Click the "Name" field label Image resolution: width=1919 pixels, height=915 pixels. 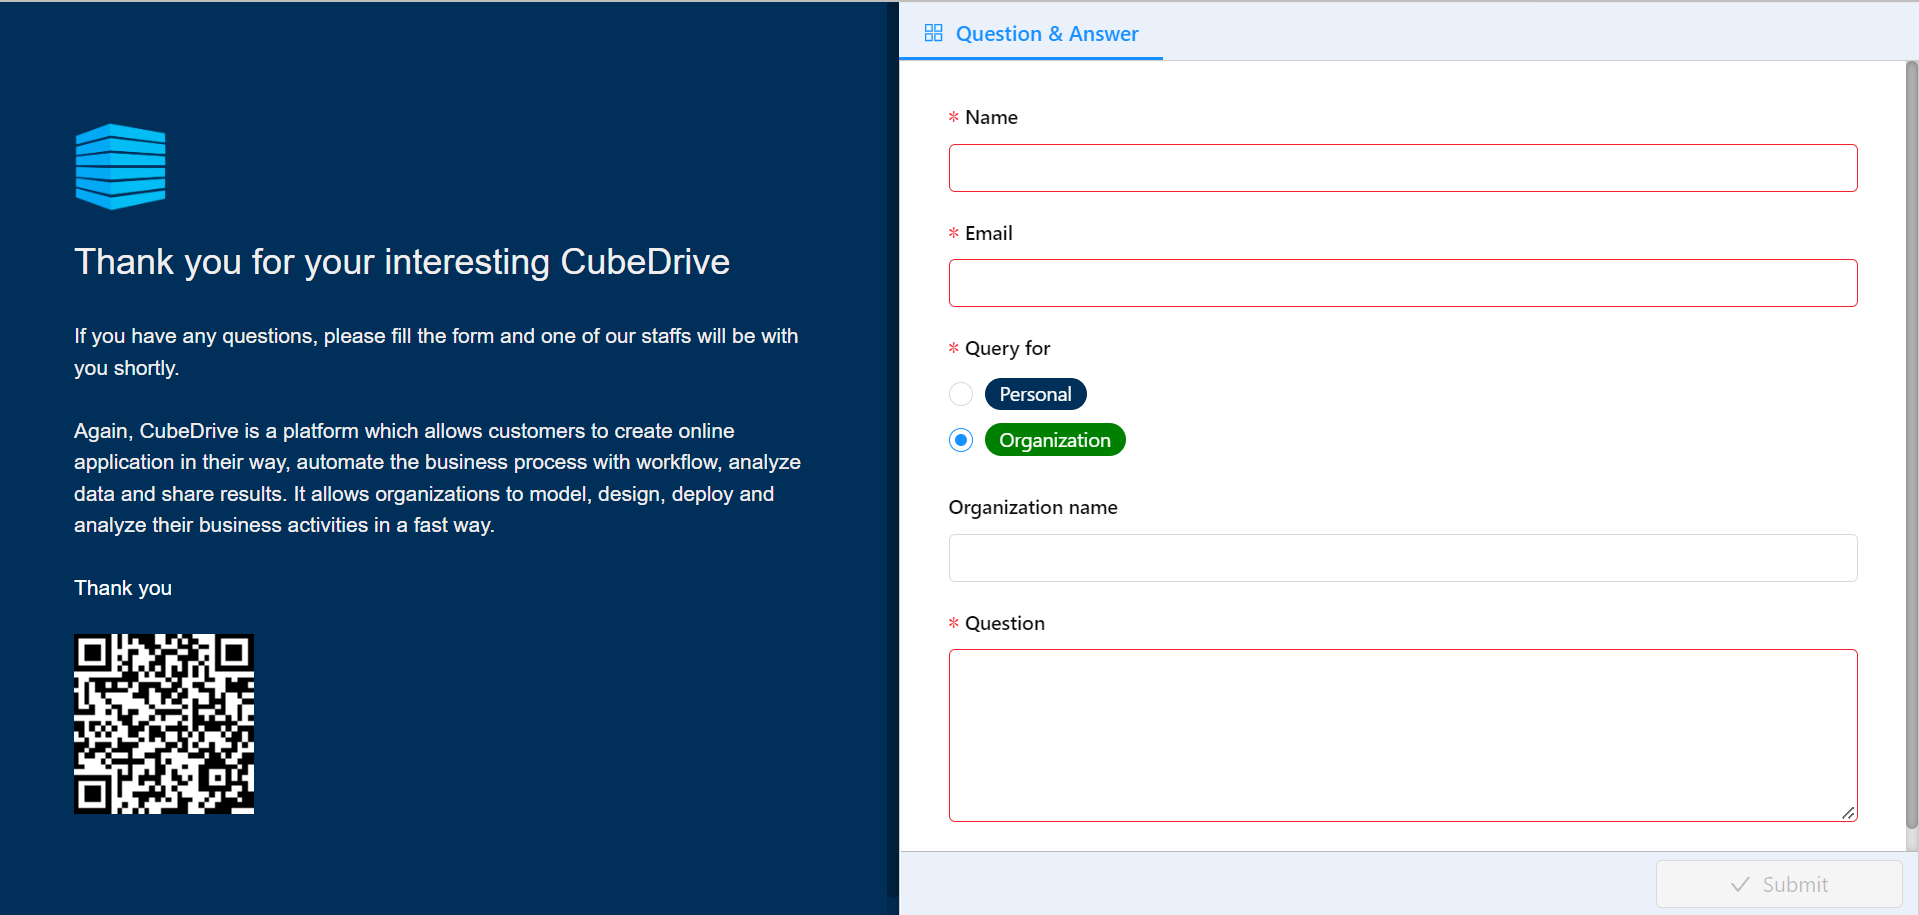991,117
